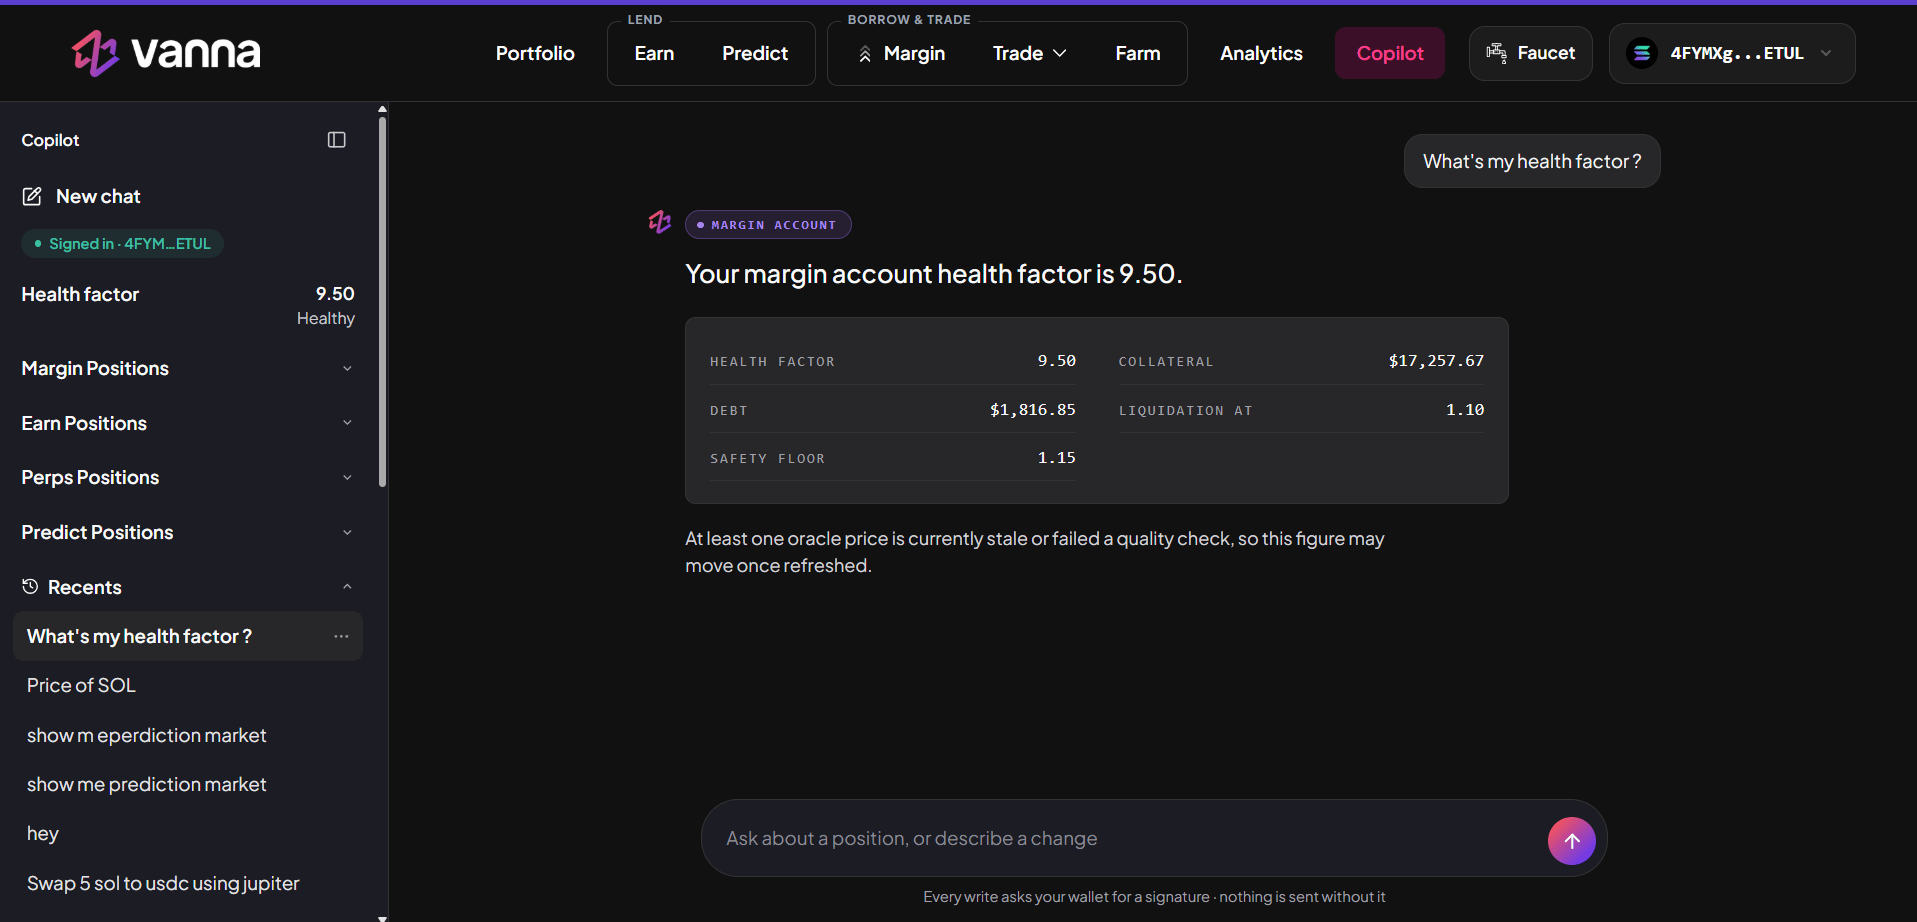
Task: Click the Collateral value $17,257.67
Action: [1436, 360]
